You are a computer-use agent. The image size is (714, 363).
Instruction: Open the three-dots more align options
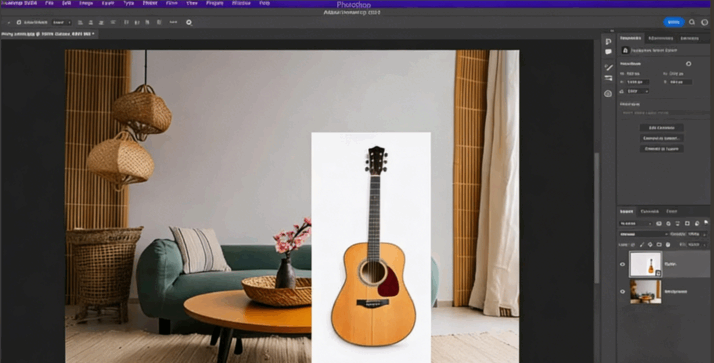click(x=173, y=22)
